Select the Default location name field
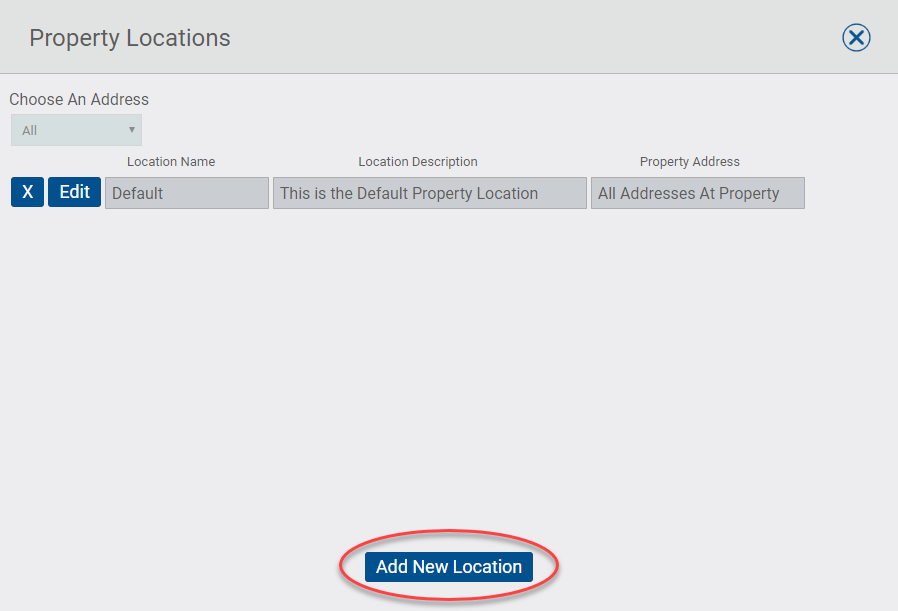898x611 pixels. point(186,193)
